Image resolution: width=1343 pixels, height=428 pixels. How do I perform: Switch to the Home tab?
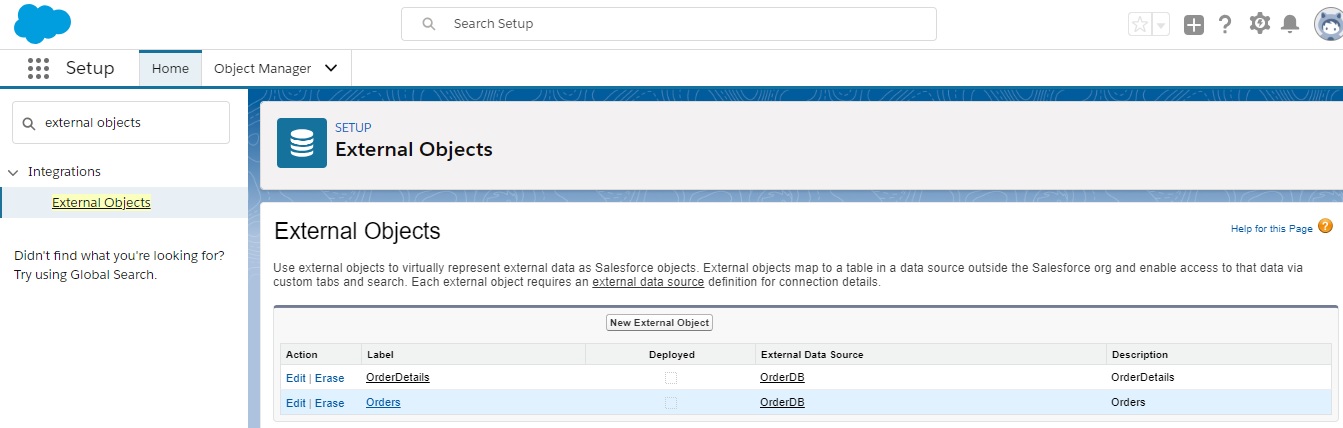pos(170,68)
